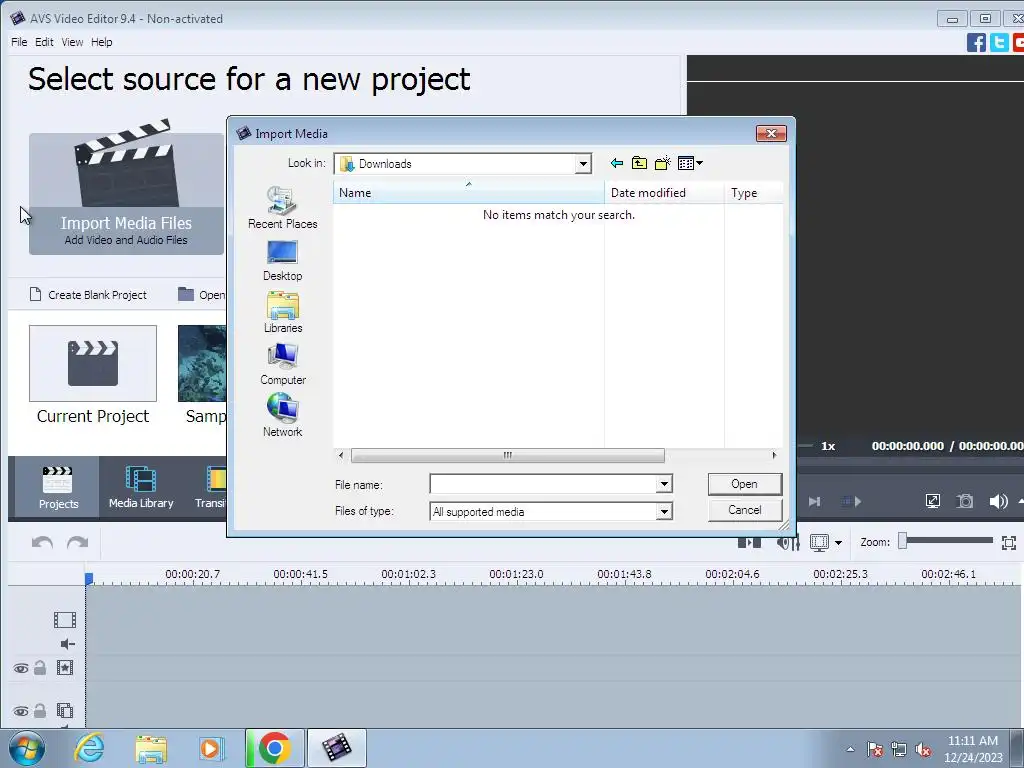Expand the Files of type dropdown
Image resolution: width=1024 pixels, height=768 pixels.
[x=664, y=511]
